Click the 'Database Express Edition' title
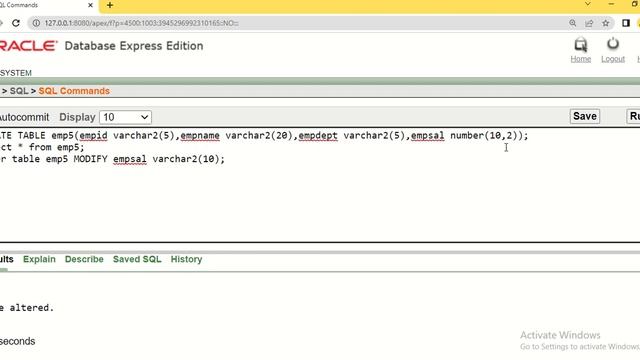The image size is (640, 360). tap(134, 46)
